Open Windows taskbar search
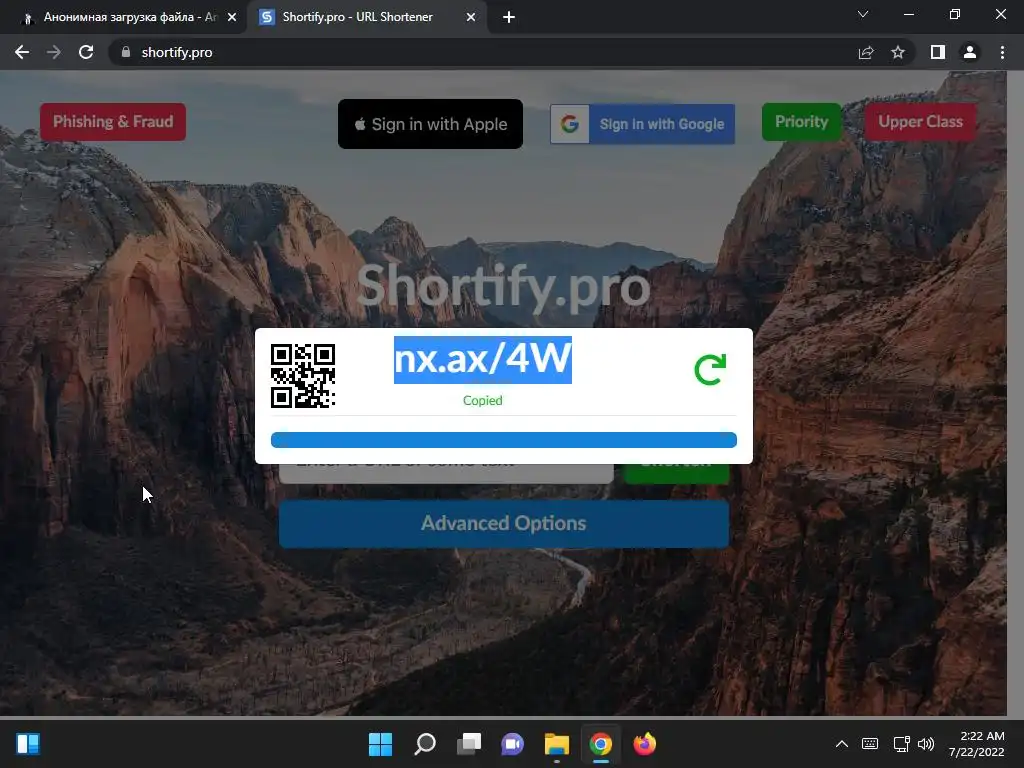This screenshot has height=768, width=1024. coord(424,744)
